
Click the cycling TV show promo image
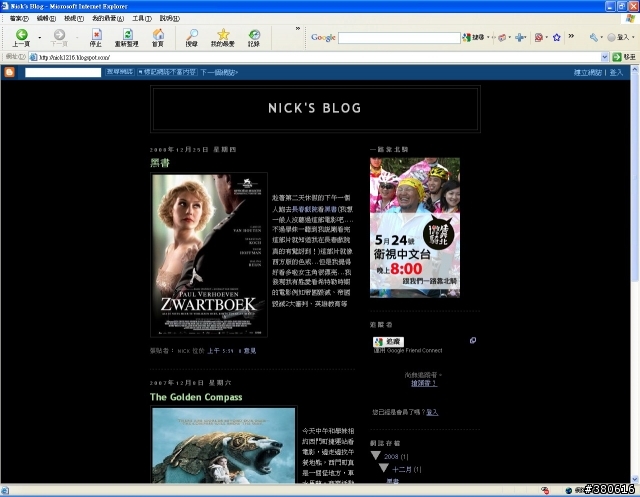415,228
